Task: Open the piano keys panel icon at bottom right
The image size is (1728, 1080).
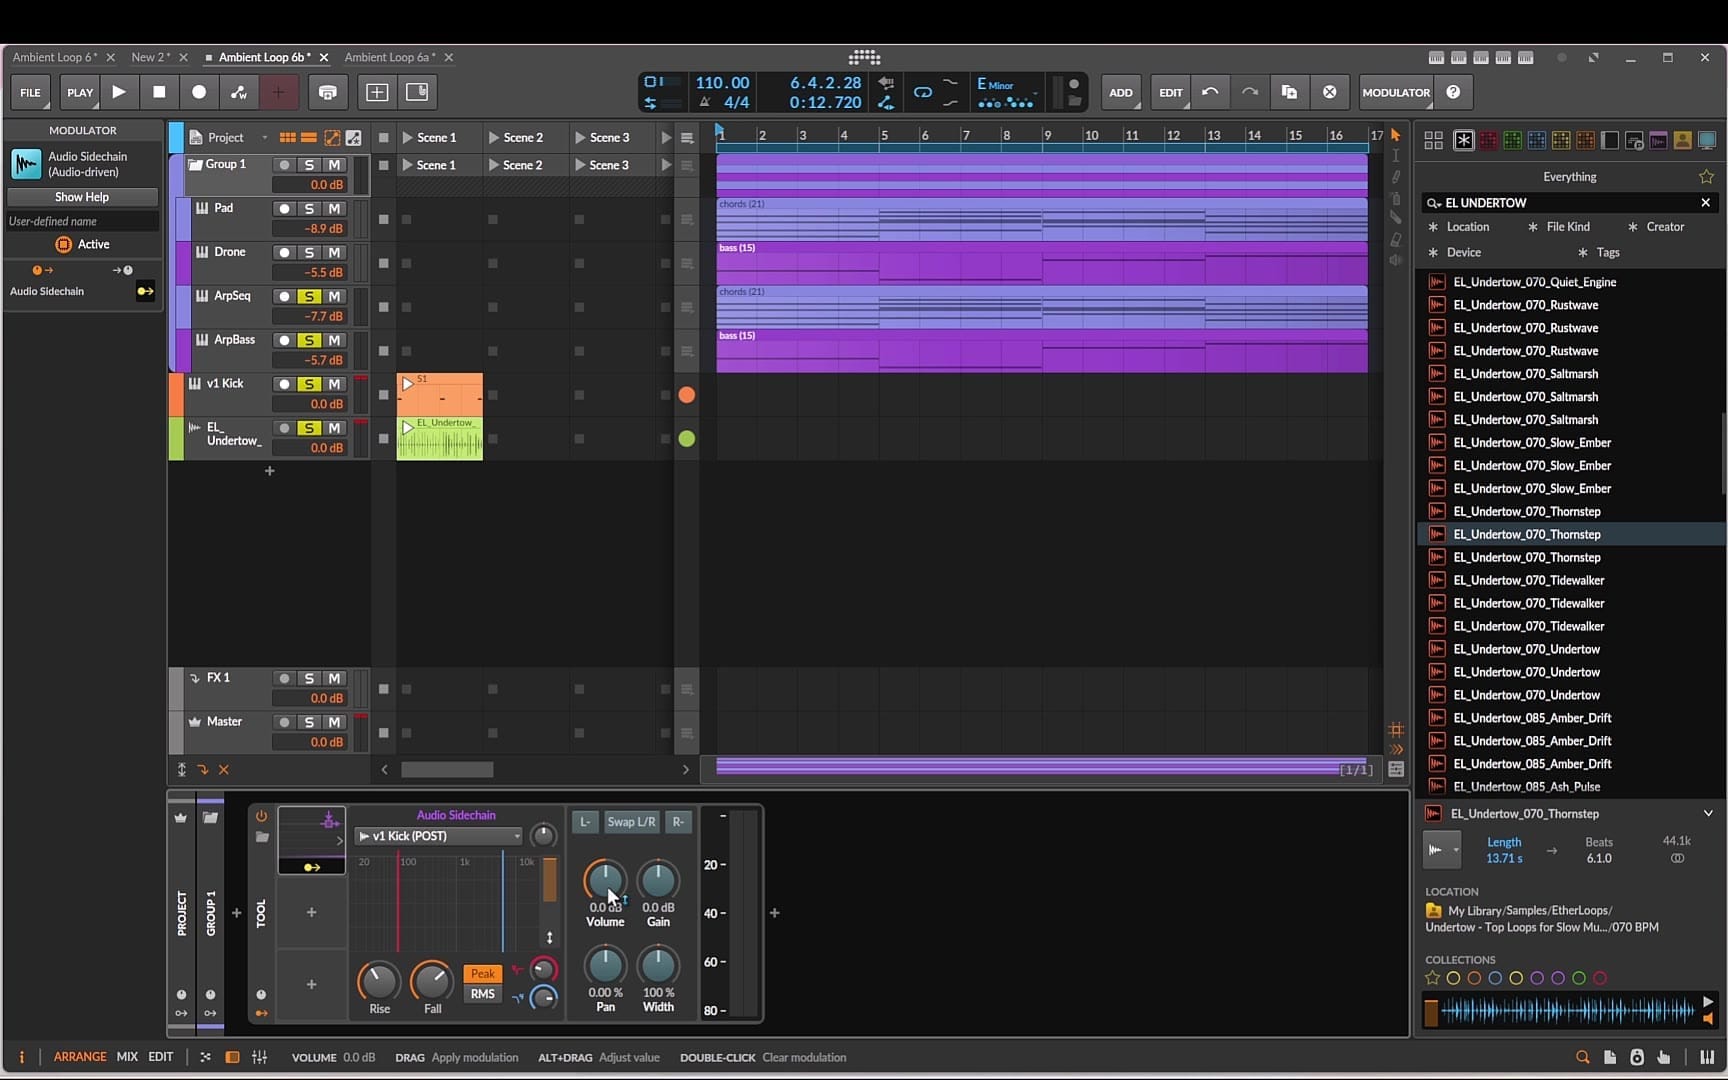Action: pyautogui.click(x=1706, y=1057)
